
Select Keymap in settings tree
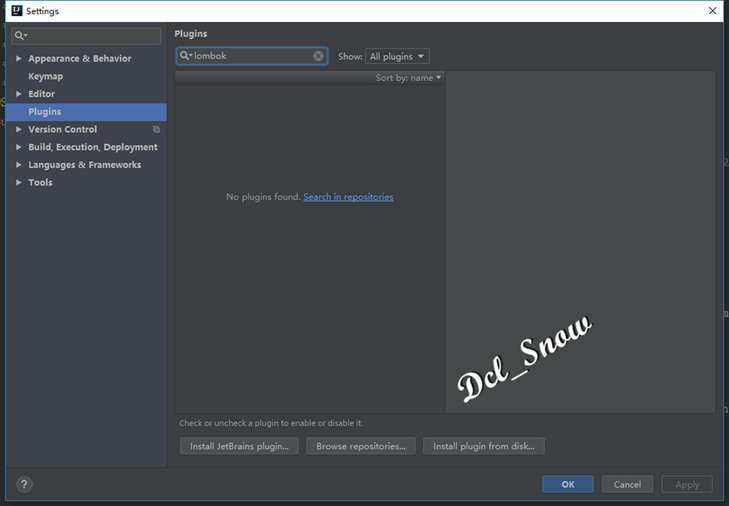coord(46,76)
